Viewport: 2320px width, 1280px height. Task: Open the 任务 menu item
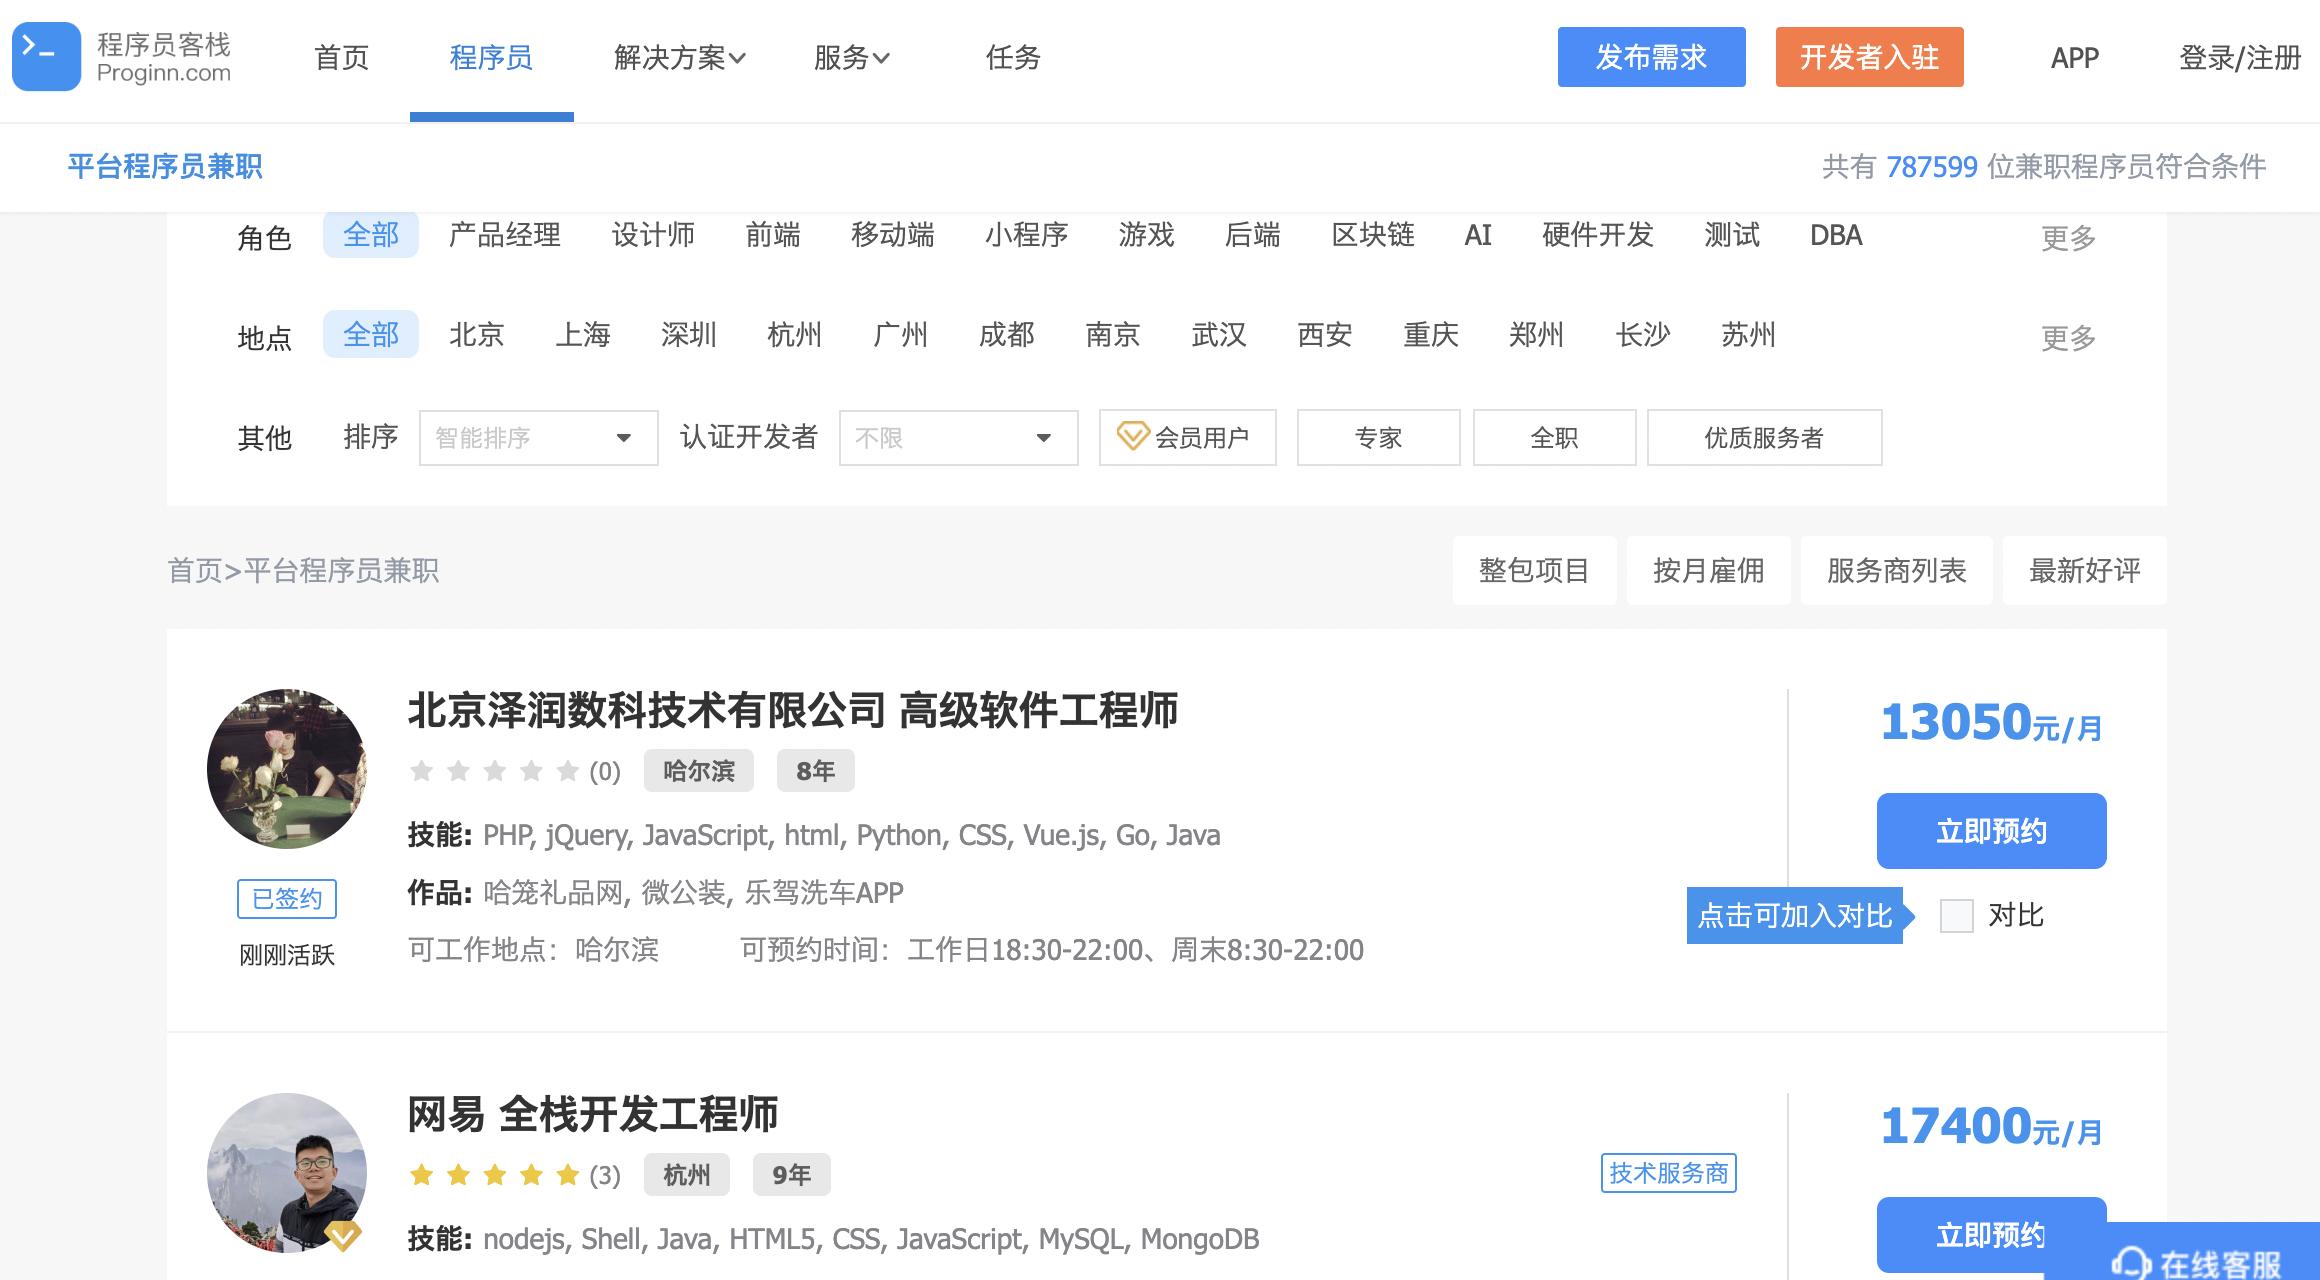click(1012, 58)
